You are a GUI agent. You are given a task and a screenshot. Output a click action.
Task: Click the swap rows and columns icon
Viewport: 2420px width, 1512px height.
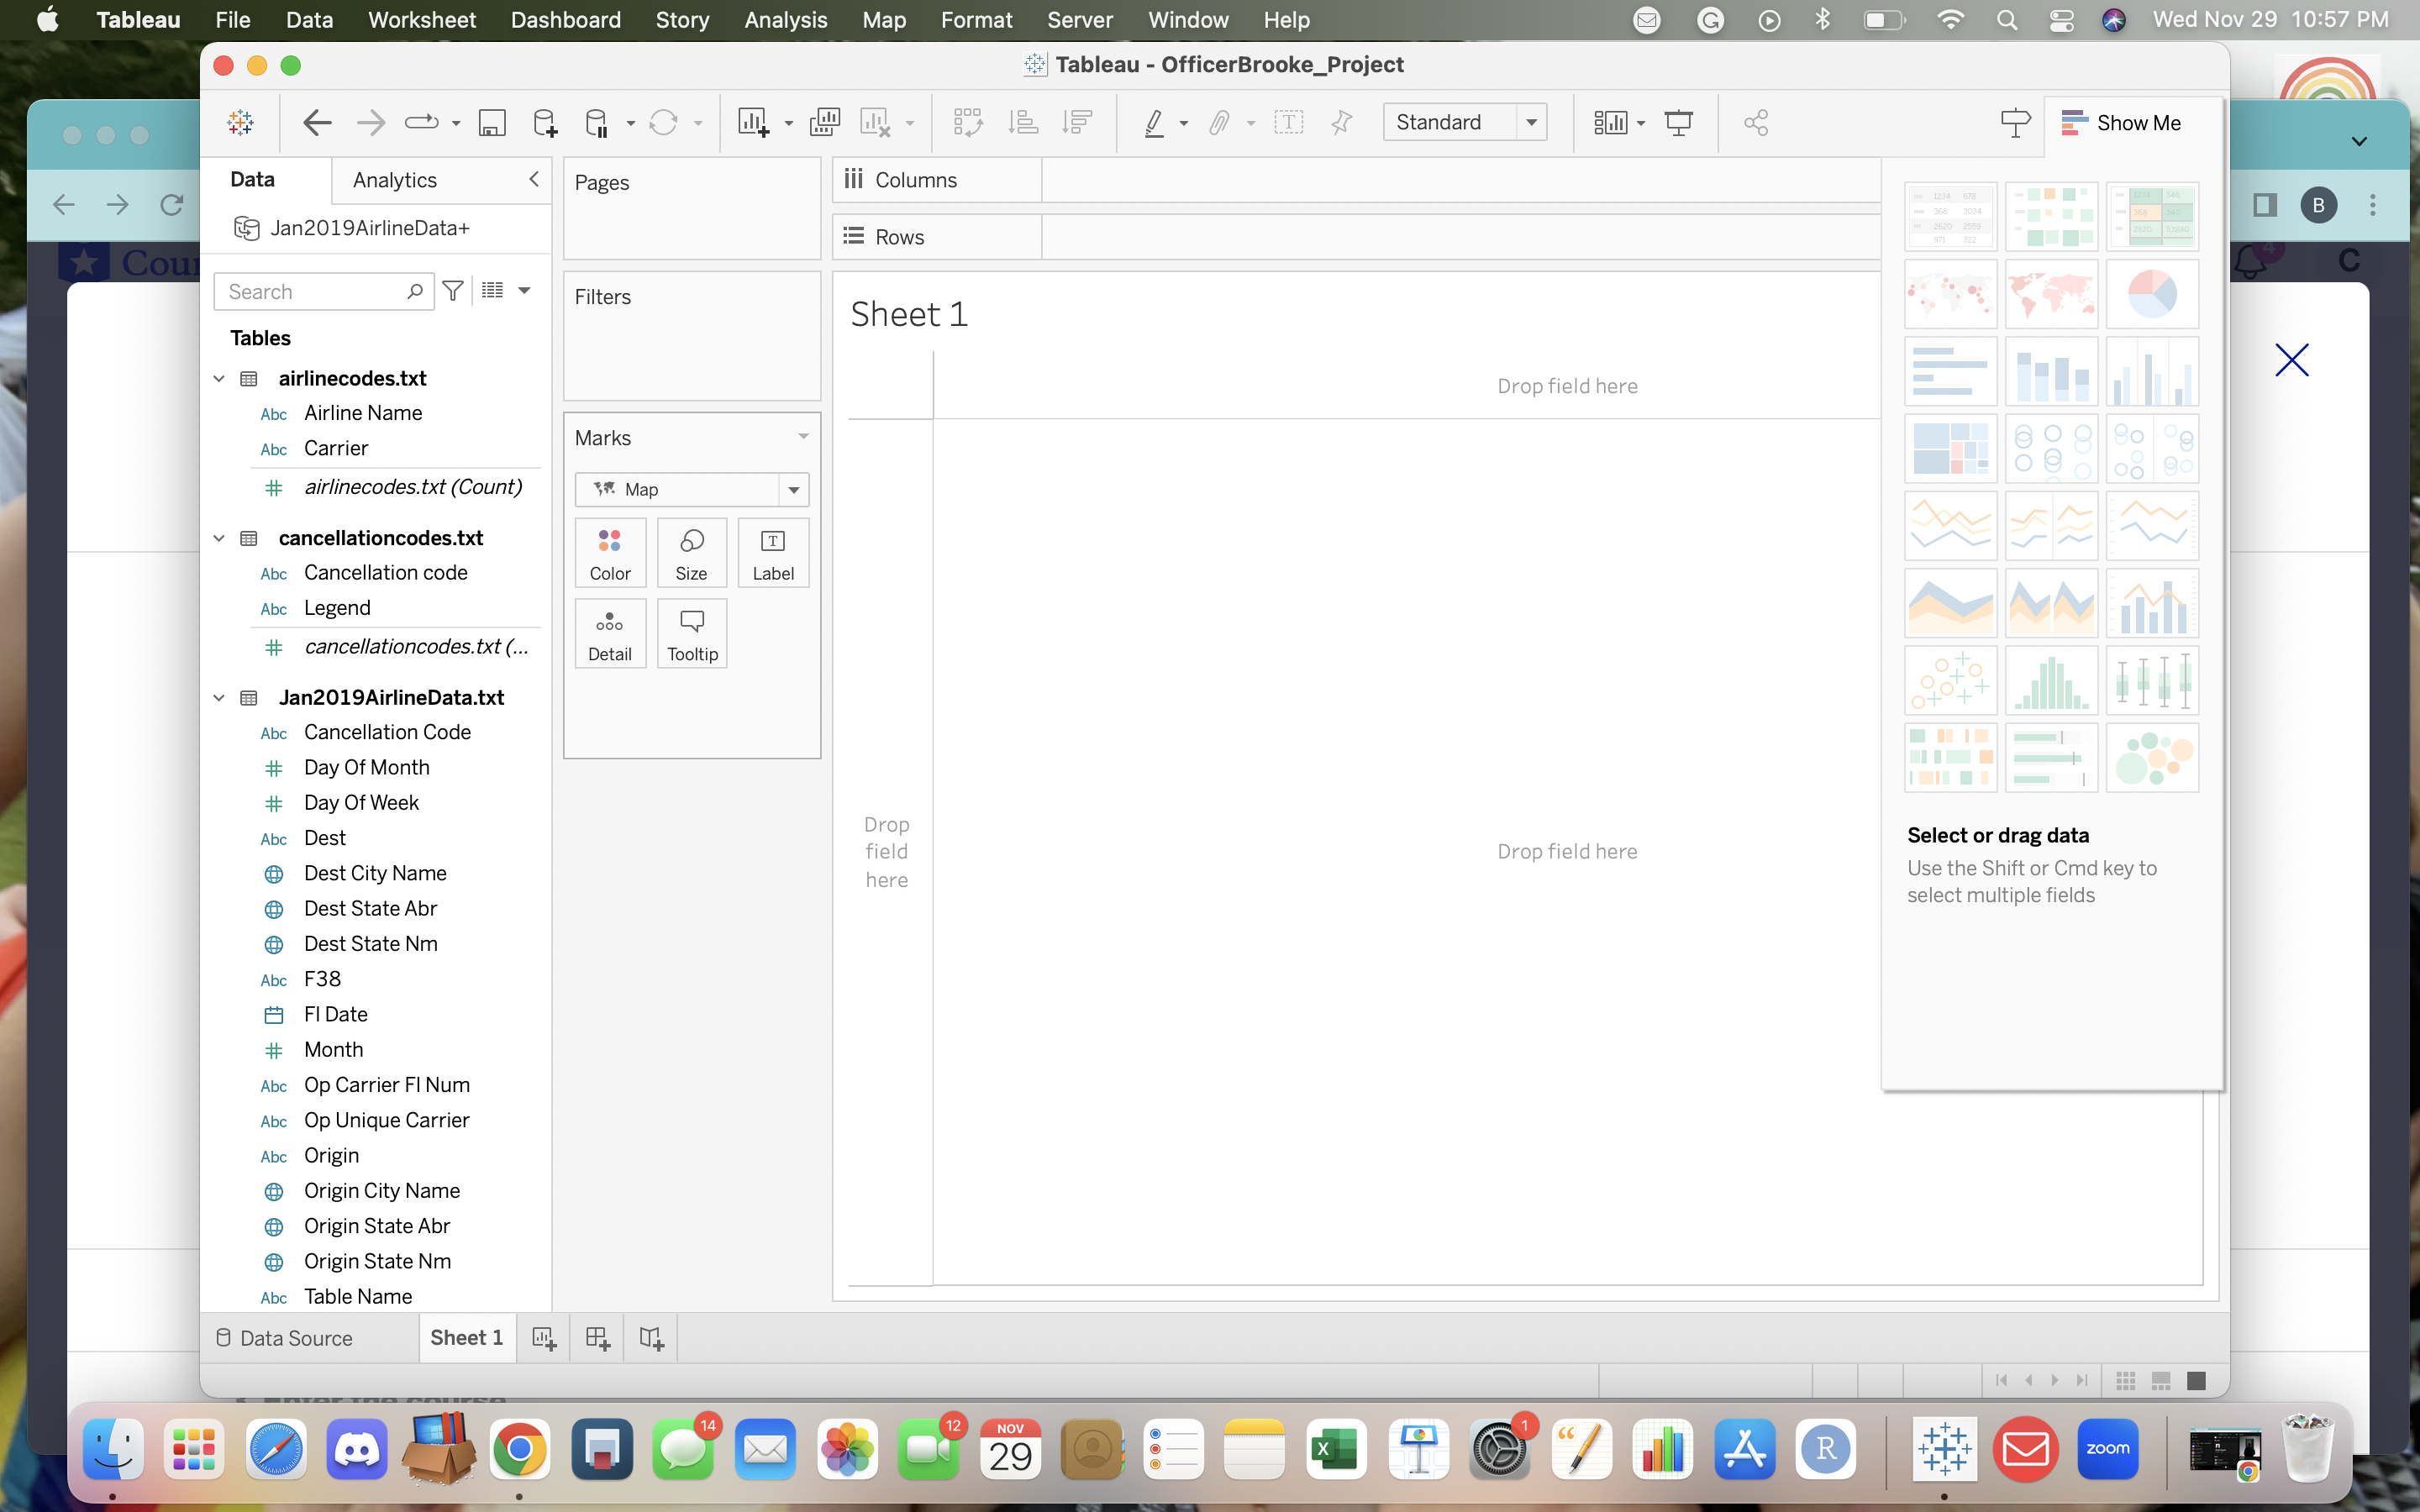(x=967, y=122)
